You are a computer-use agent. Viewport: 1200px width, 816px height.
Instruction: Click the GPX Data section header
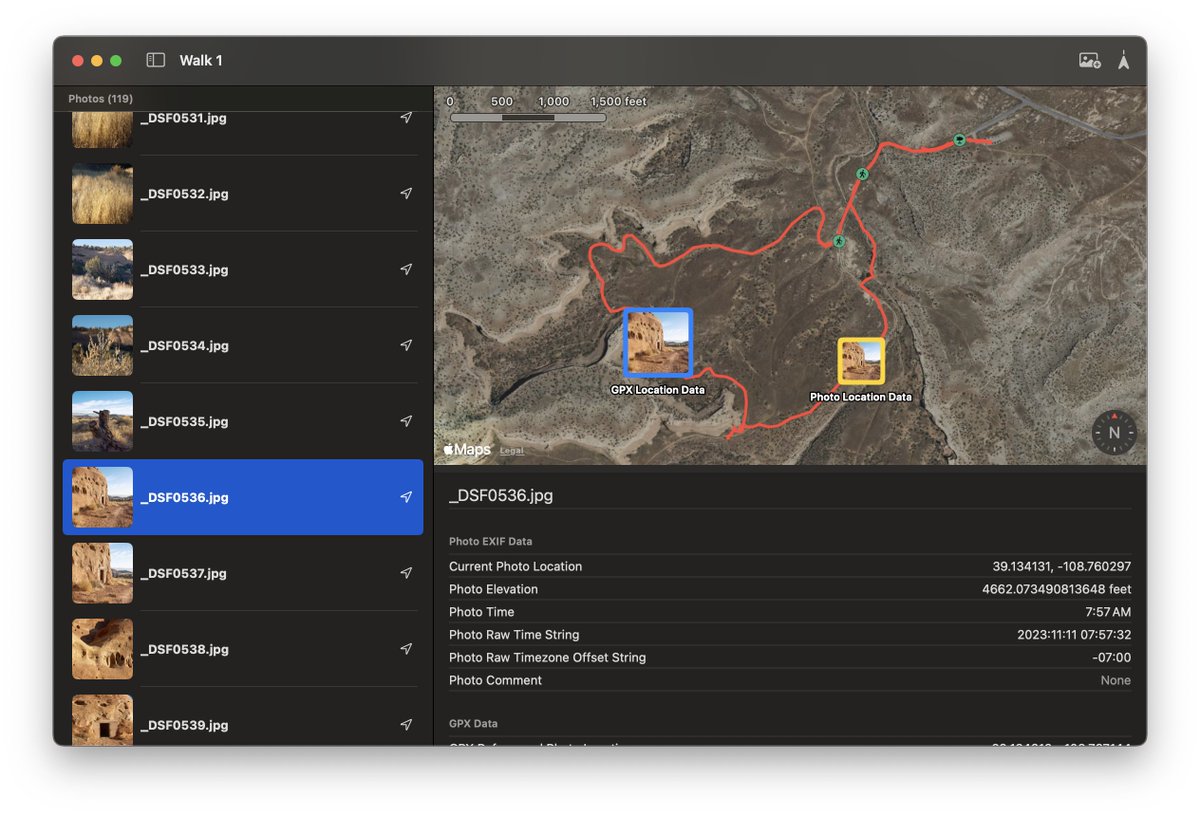click(473, 723)
